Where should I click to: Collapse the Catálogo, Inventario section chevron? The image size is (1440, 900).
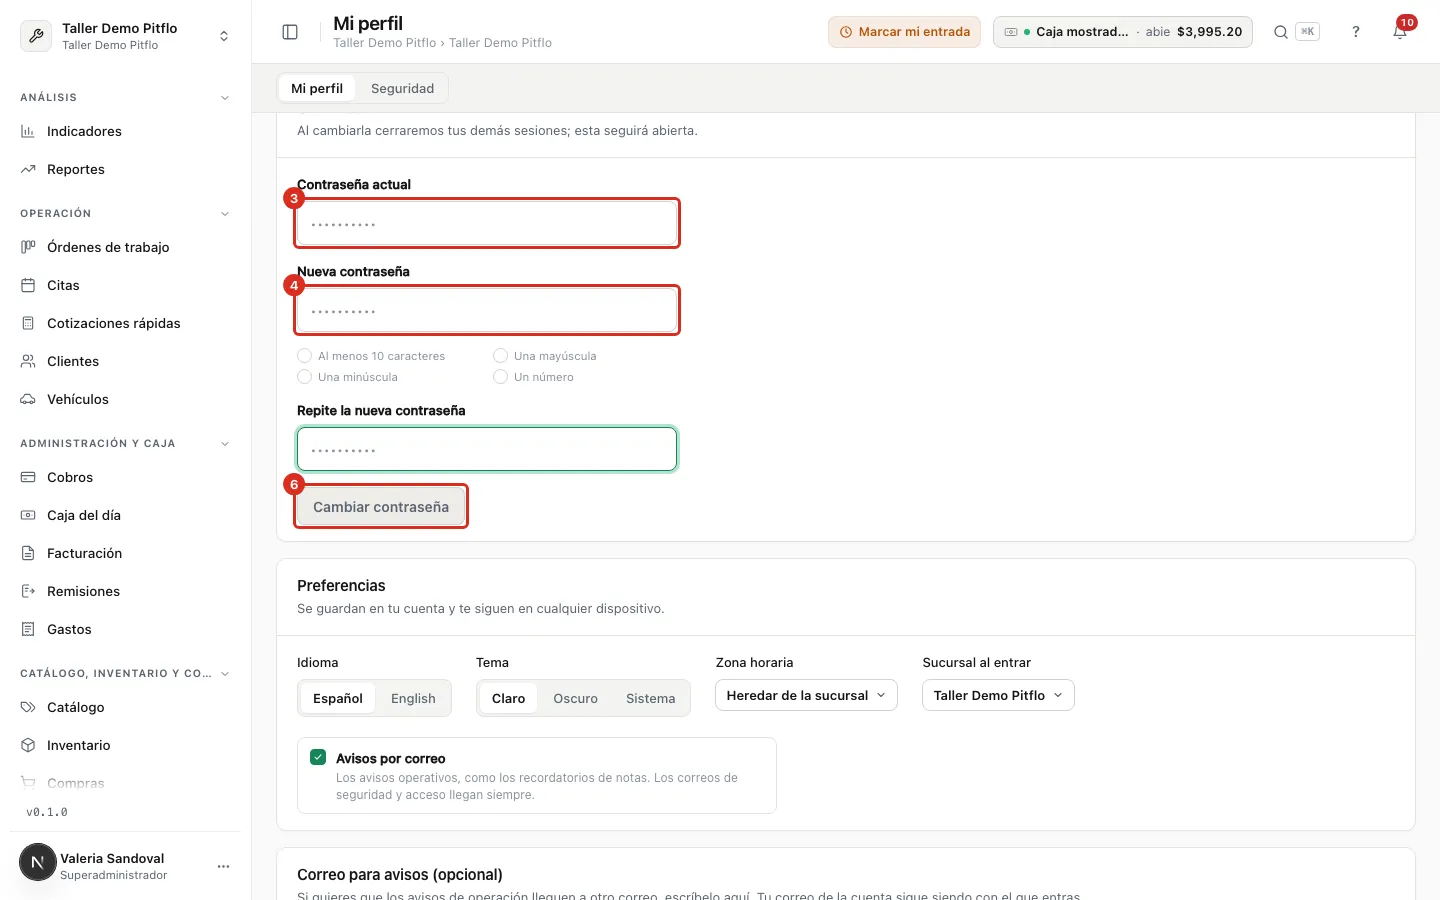(x=225, y=674)
